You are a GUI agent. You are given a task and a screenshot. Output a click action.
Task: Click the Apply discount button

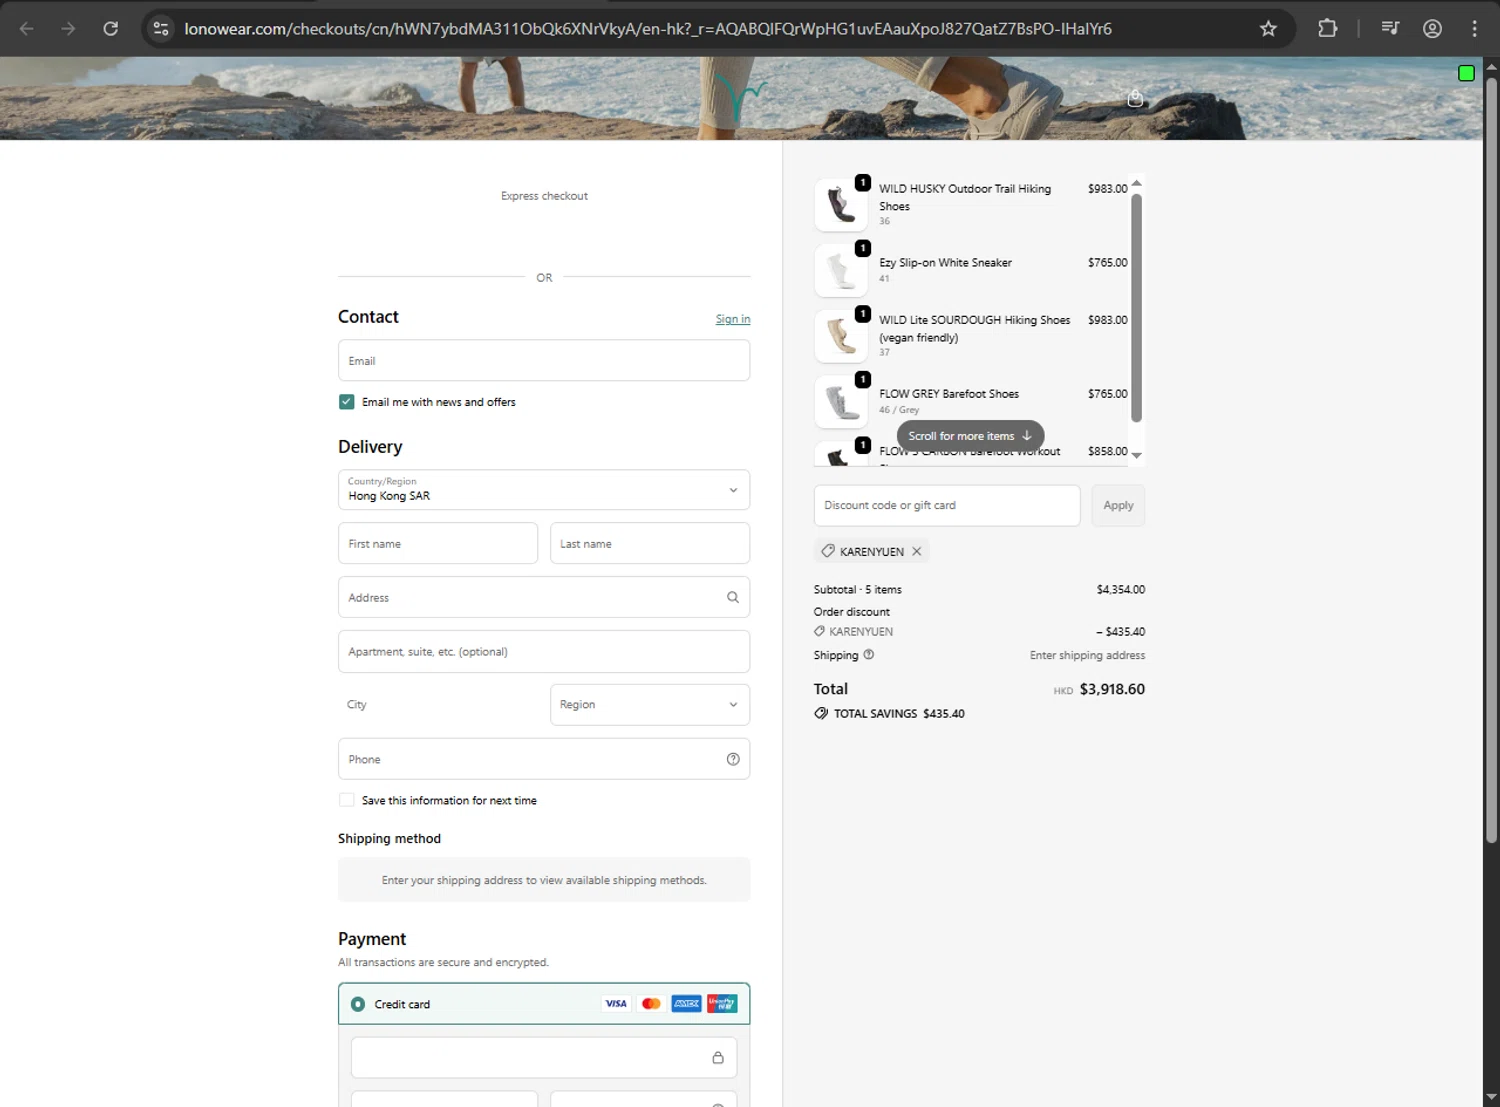1118,505
